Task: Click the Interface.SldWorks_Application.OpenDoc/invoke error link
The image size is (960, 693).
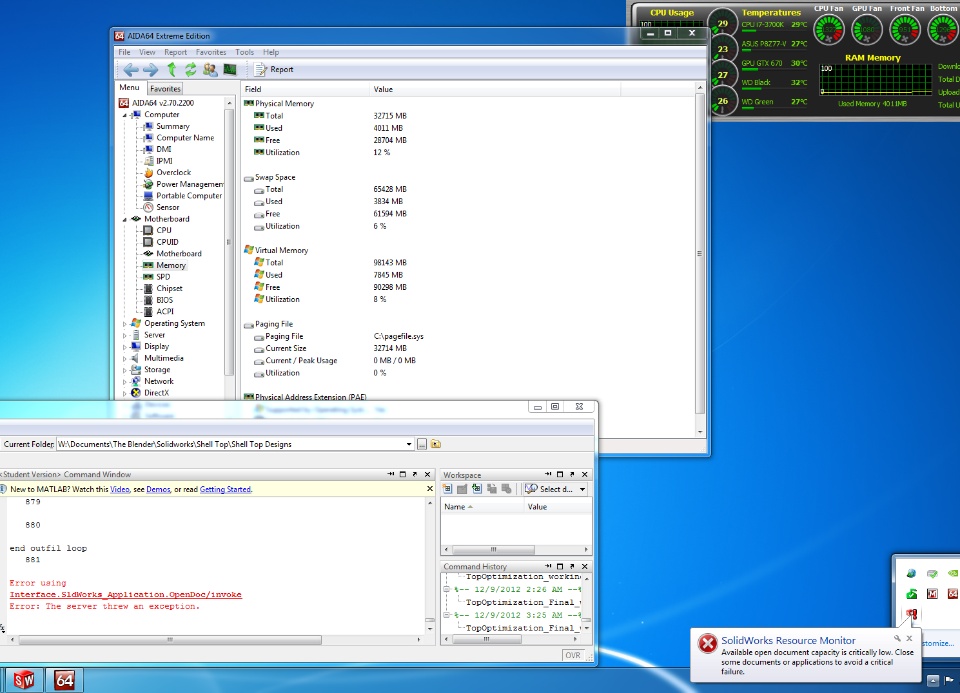Action: 126,594
